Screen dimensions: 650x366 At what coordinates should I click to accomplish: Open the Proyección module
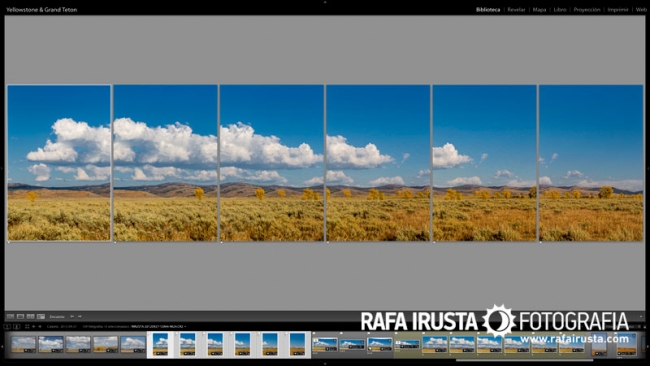(587, 10)
